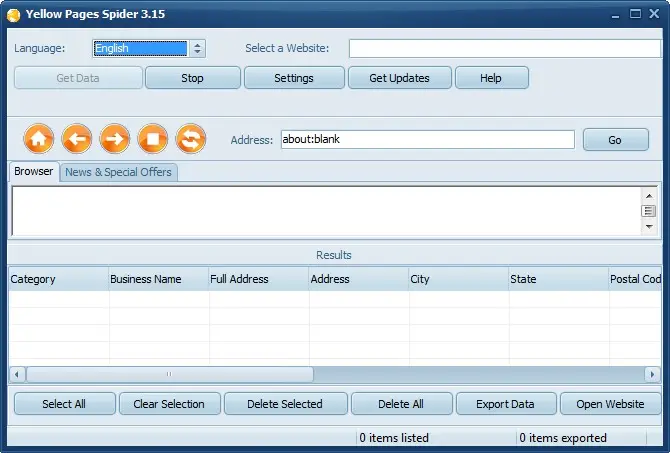Sort by the Category column header
This screenshot has height=453, width=670.
tap(59, 279)
